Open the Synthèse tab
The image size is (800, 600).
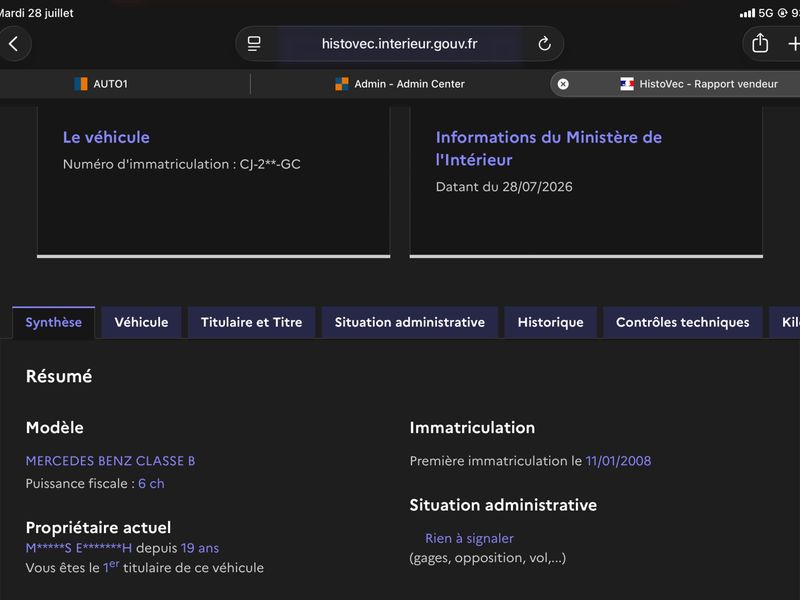click(x=54, y=322)
